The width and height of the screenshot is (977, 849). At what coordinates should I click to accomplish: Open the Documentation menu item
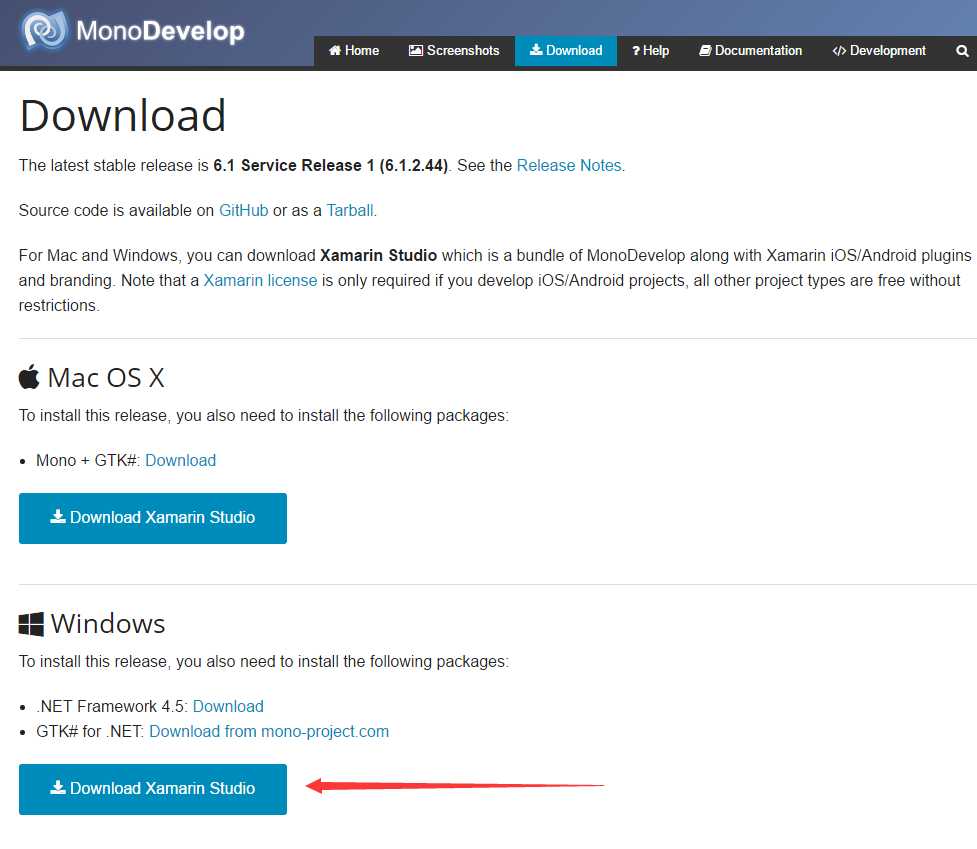tap(750, 50)
